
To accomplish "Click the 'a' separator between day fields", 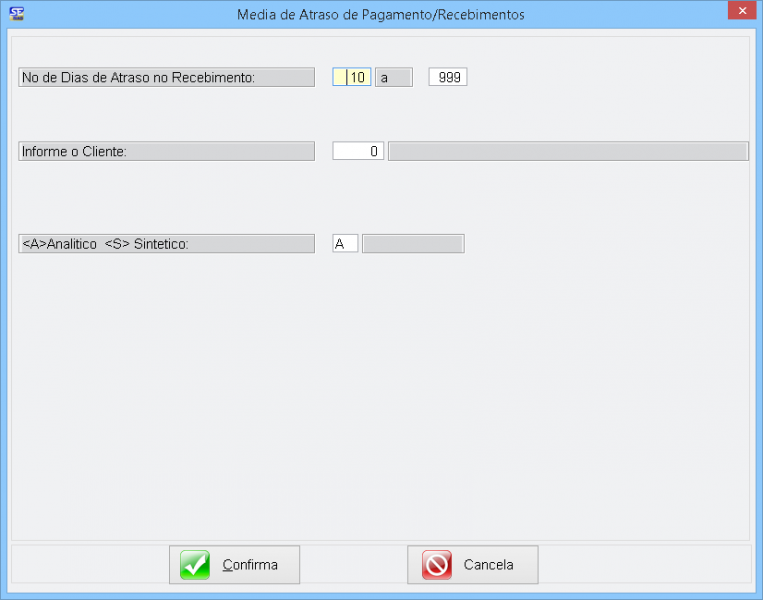I will [x=393, y=77].
